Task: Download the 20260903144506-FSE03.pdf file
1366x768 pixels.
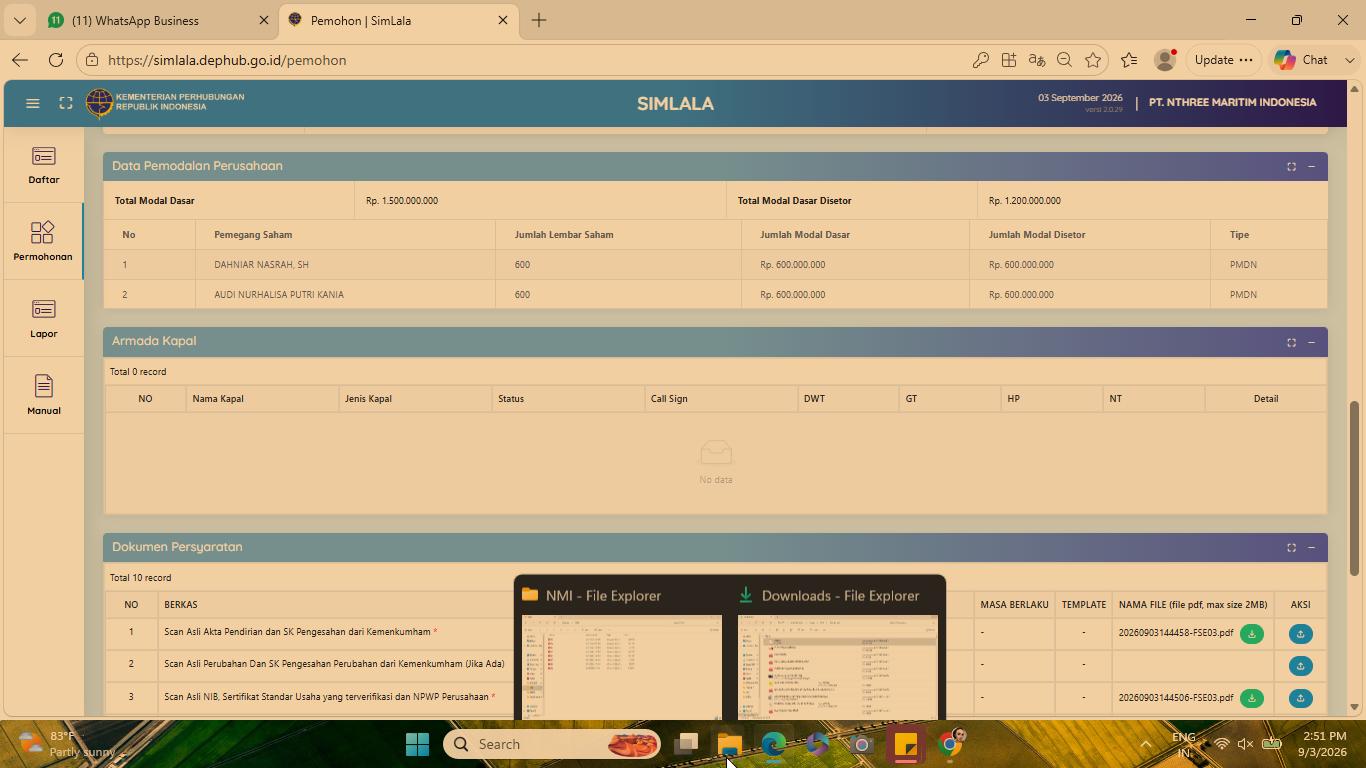Action: [x=1251, y=698]
